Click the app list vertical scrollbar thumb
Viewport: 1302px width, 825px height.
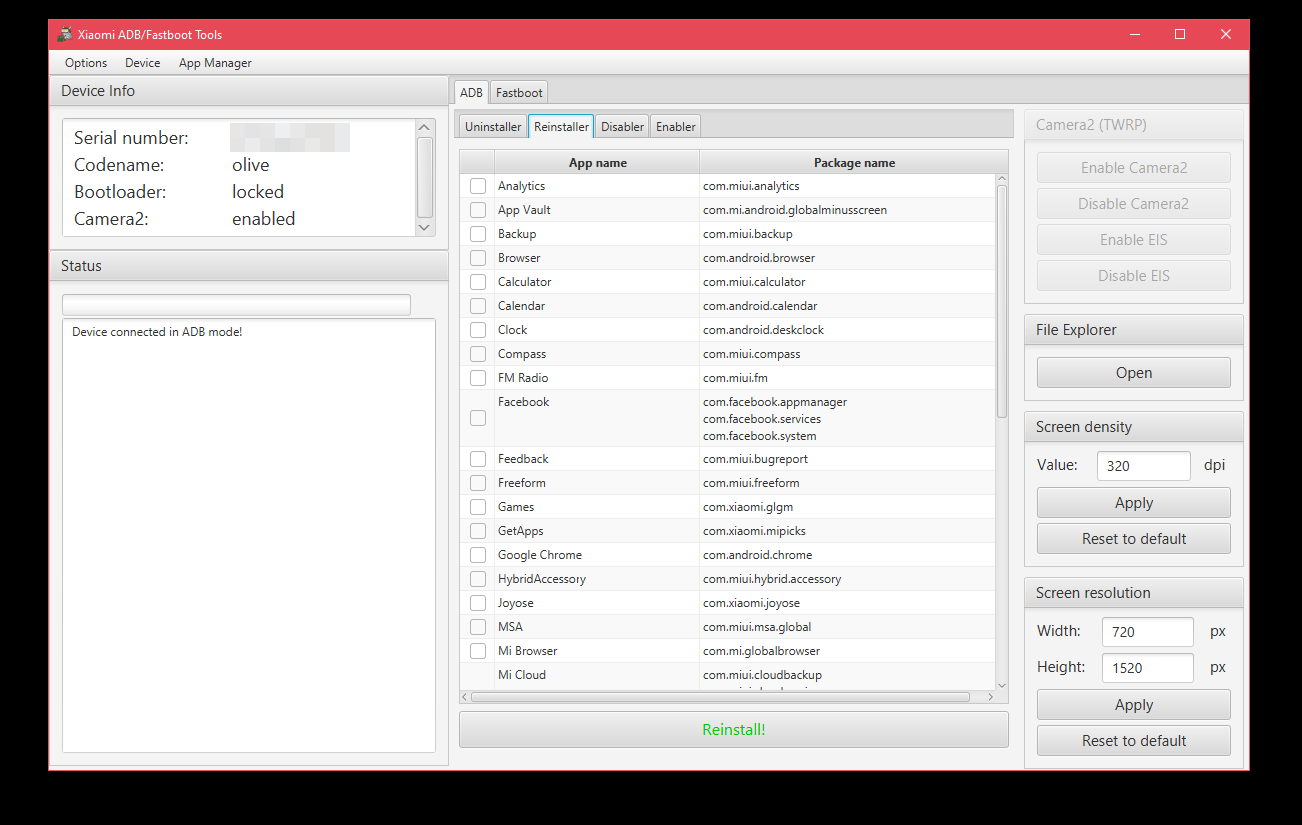pyautogui.click(x=1002, y=301)
